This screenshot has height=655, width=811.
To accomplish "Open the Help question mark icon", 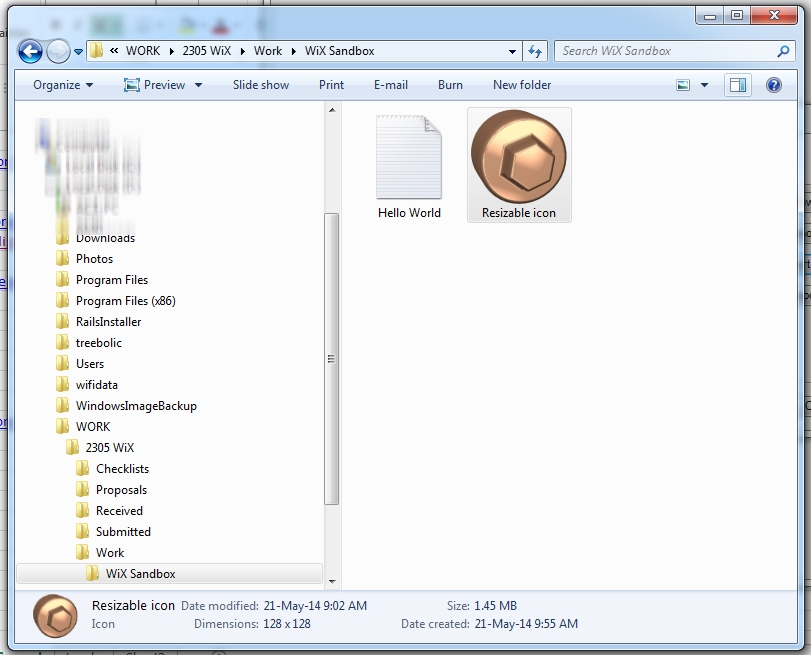I will (773, 85).
